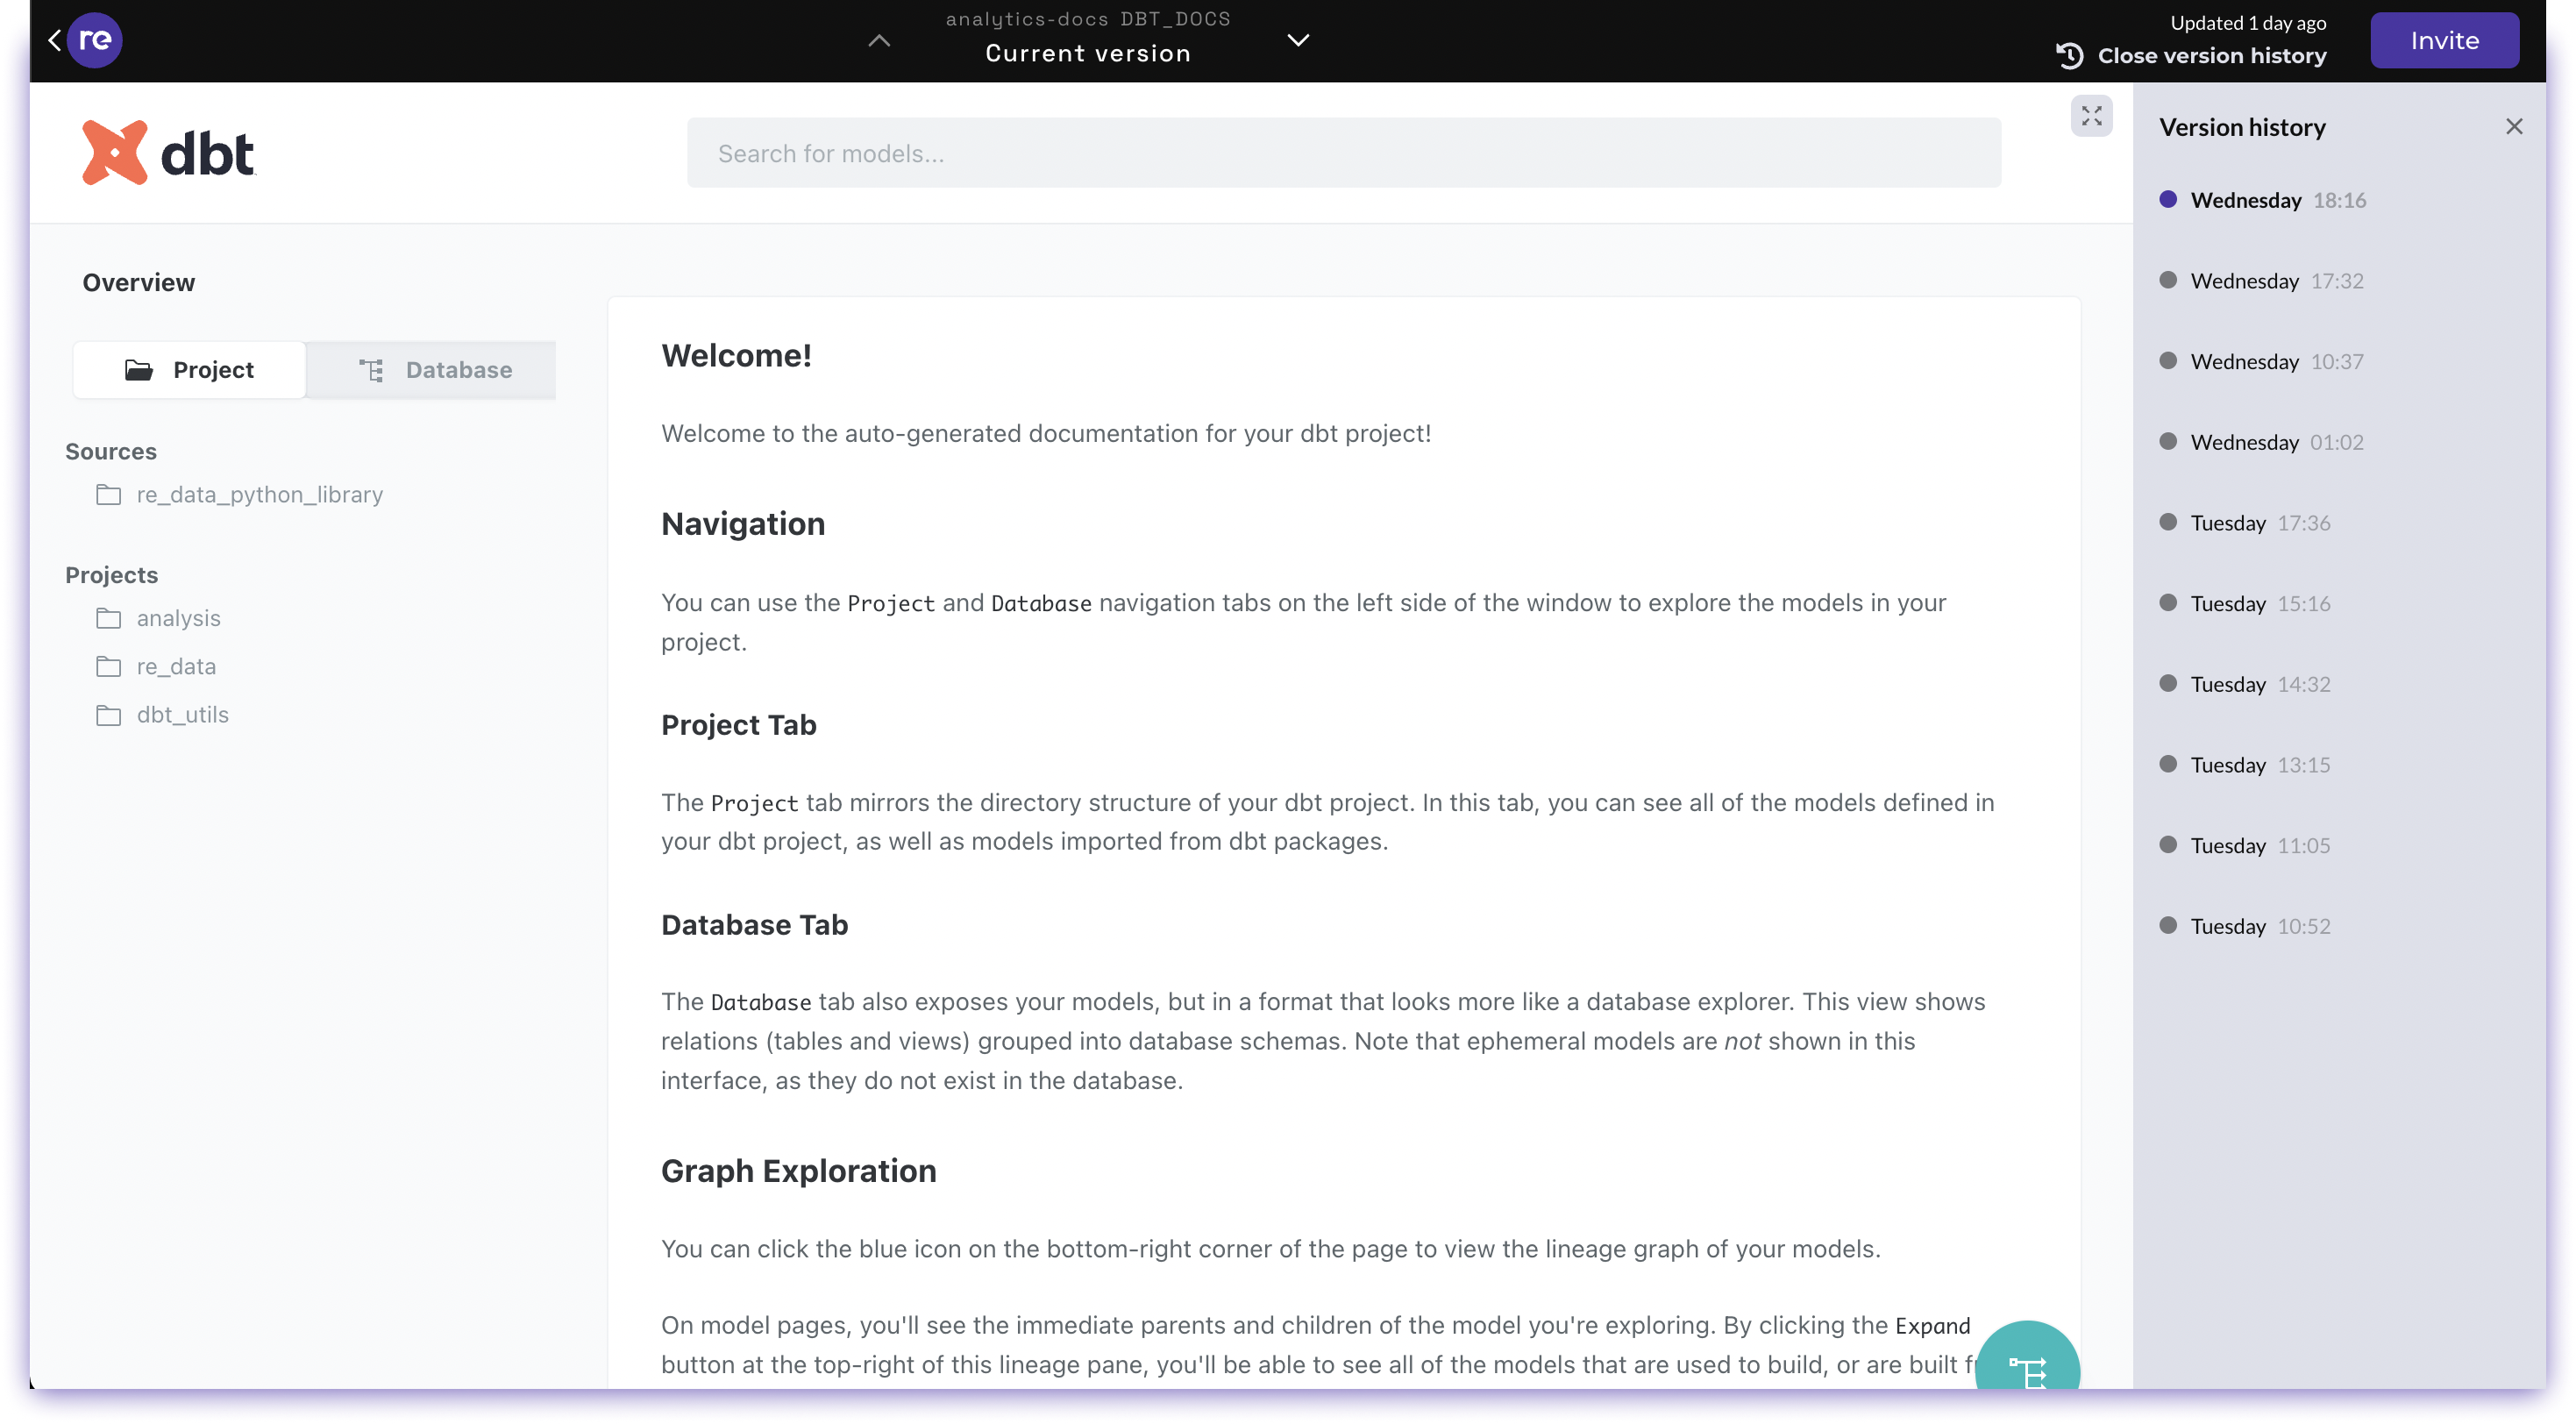
Task: Click the Updated 1 day ago text
Action: coord(2247,23)
